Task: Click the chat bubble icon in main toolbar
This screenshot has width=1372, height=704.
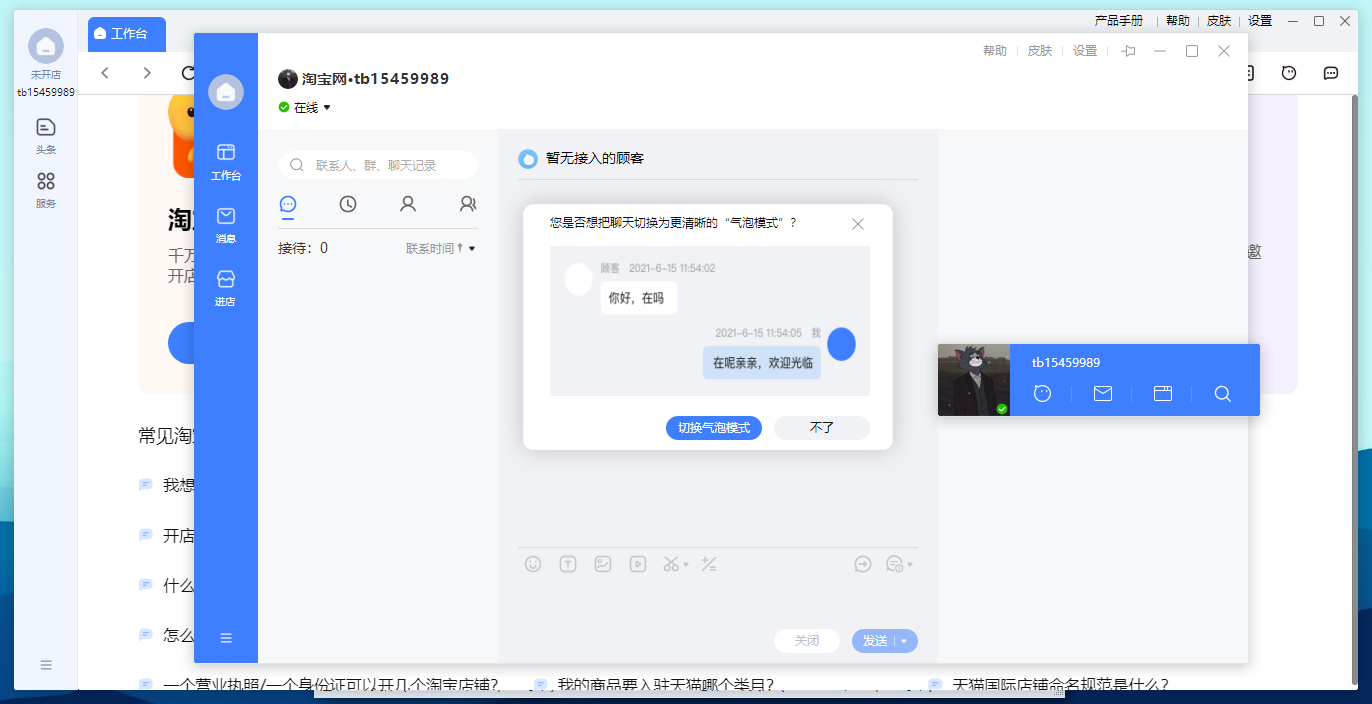Action: click(1331, 73)
